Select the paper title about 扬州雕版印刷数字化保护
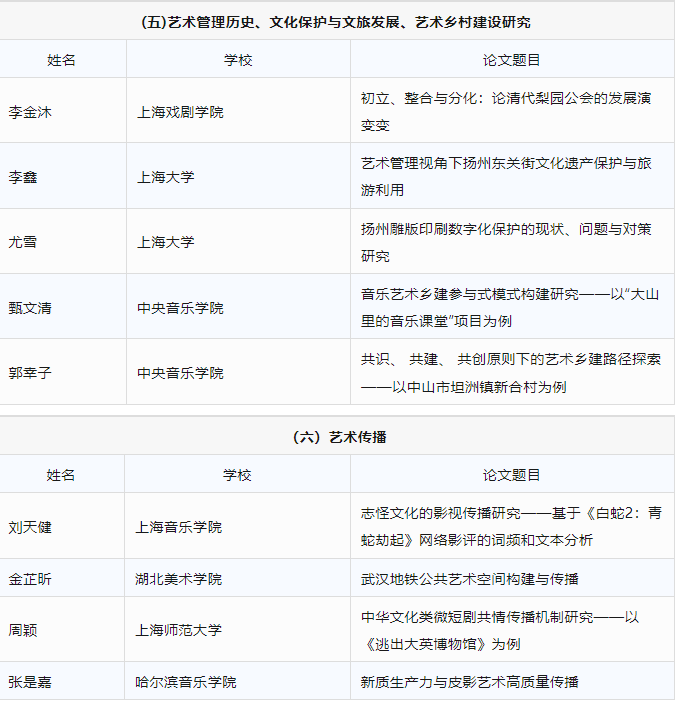The width and height of the screenshot is (675, 701). 506,242
